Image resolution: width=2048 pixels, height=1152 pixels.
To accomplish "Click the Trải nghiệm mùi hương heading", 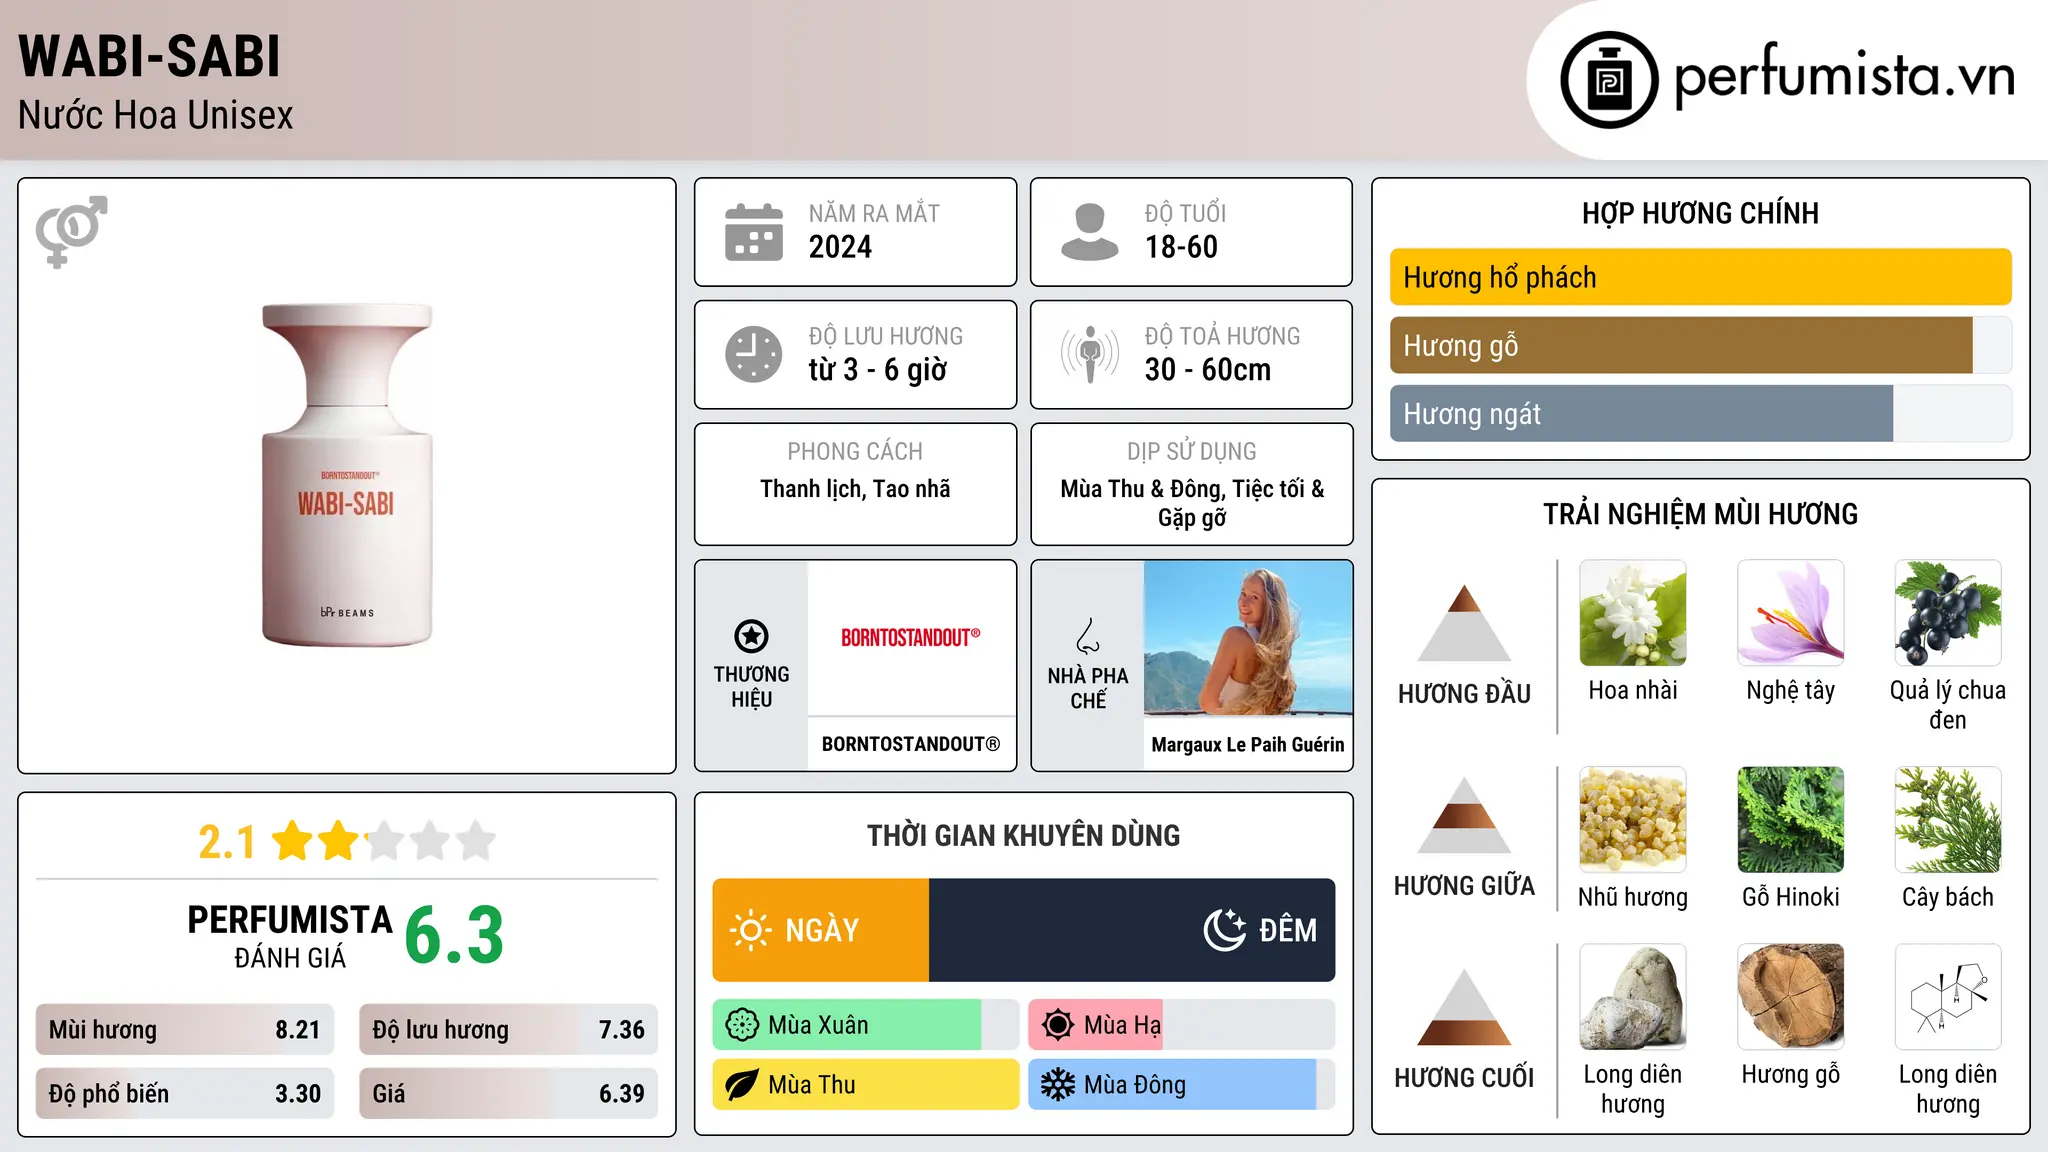I will coord(1700,514).
